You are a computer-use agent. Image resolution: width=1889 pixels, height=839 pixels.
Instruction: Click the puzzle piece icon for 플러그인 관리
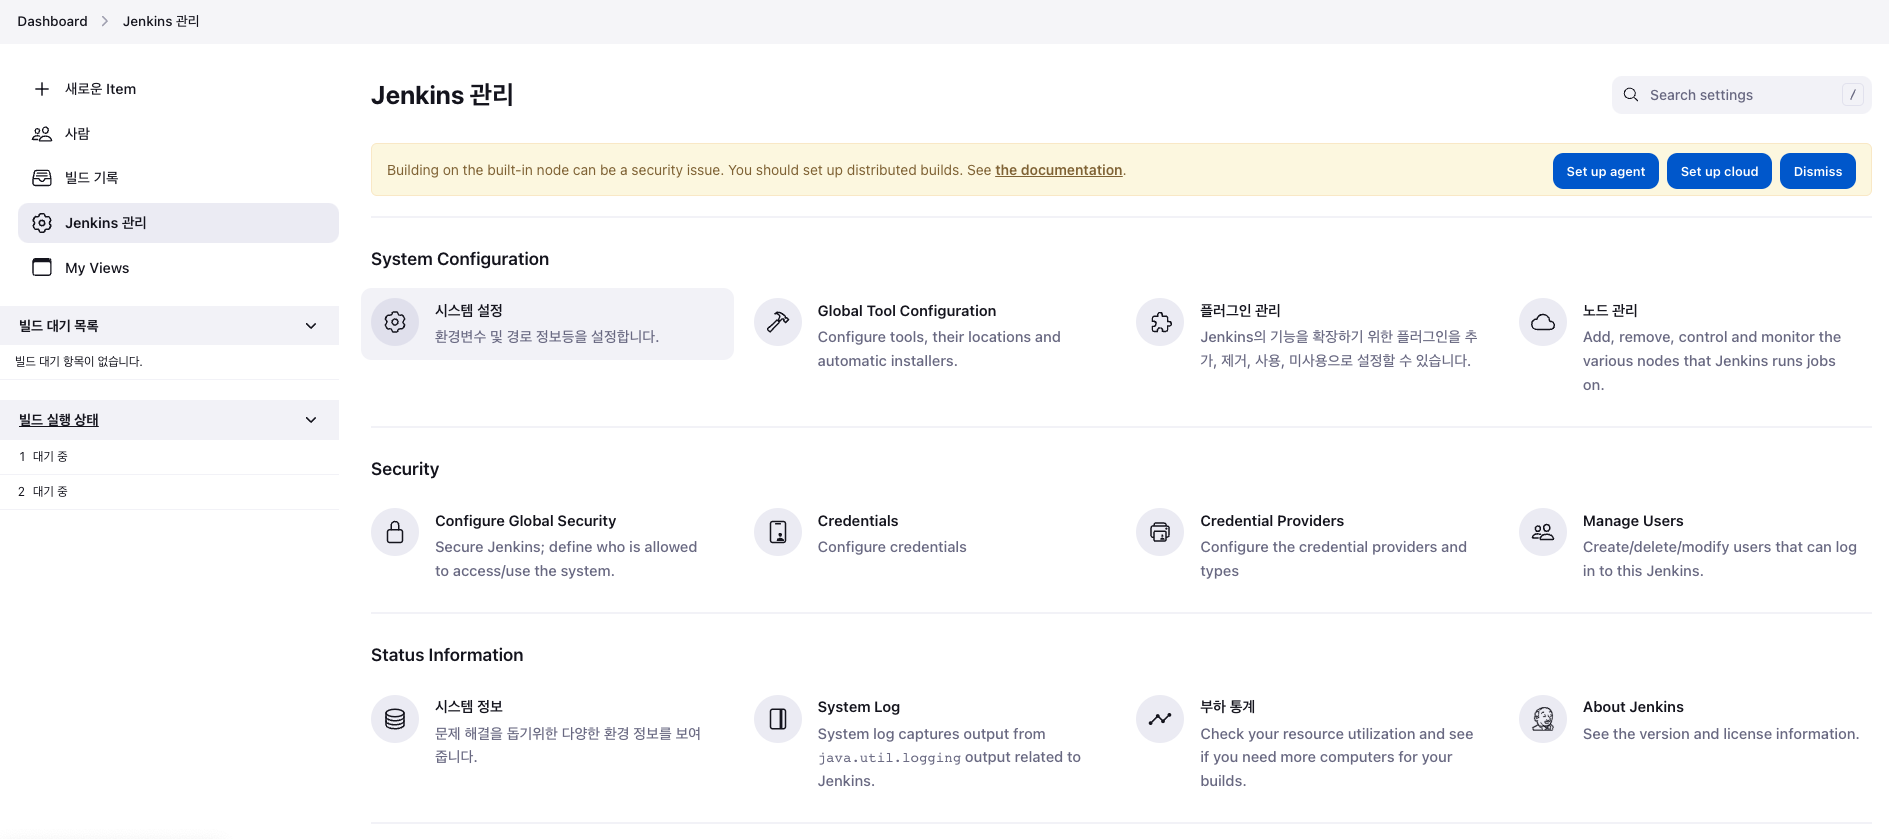1160,322
